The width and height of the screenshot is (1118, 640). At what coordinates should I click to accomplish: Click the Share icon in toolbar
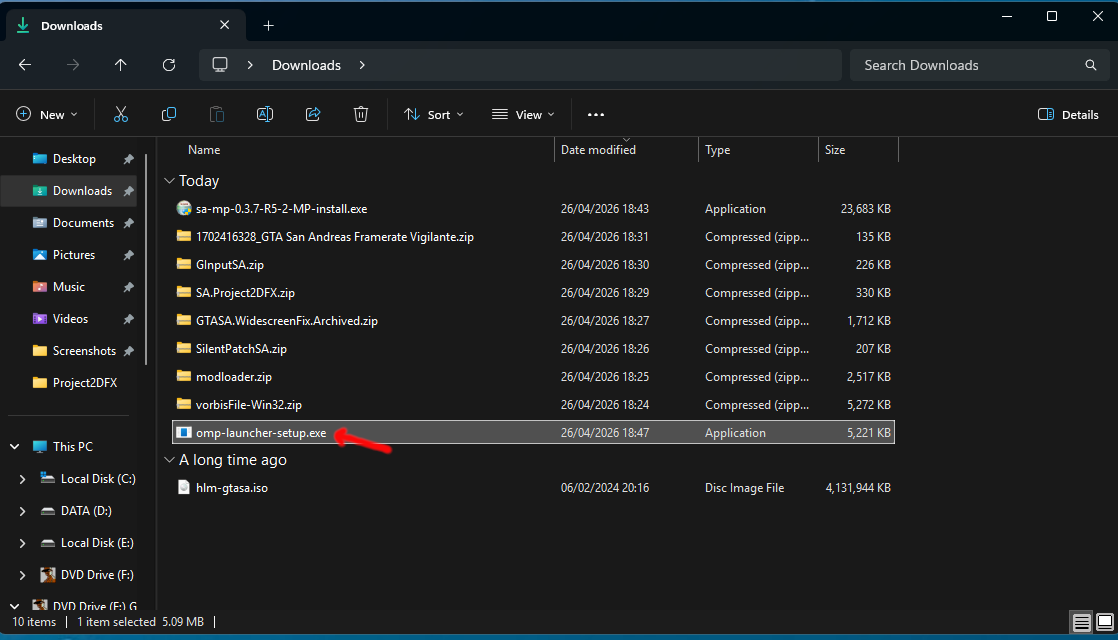pos(313,114)
